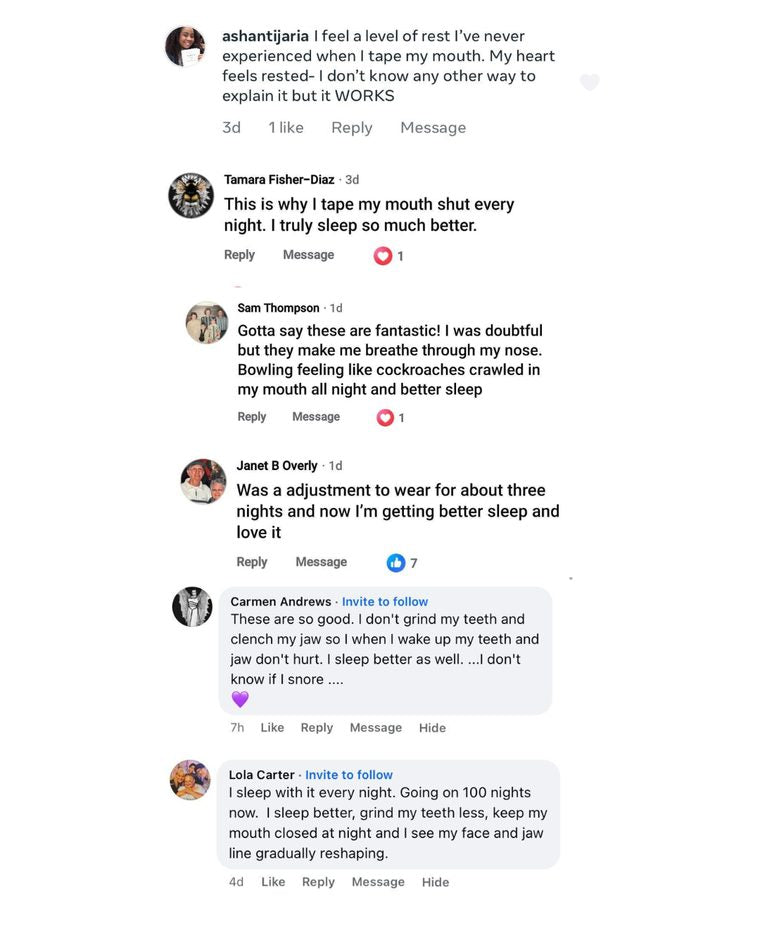The height and width of the screenshot is (950, 760).
Task: Like ashantijaria's comment with the heart icon
Action: coord(590,82)
